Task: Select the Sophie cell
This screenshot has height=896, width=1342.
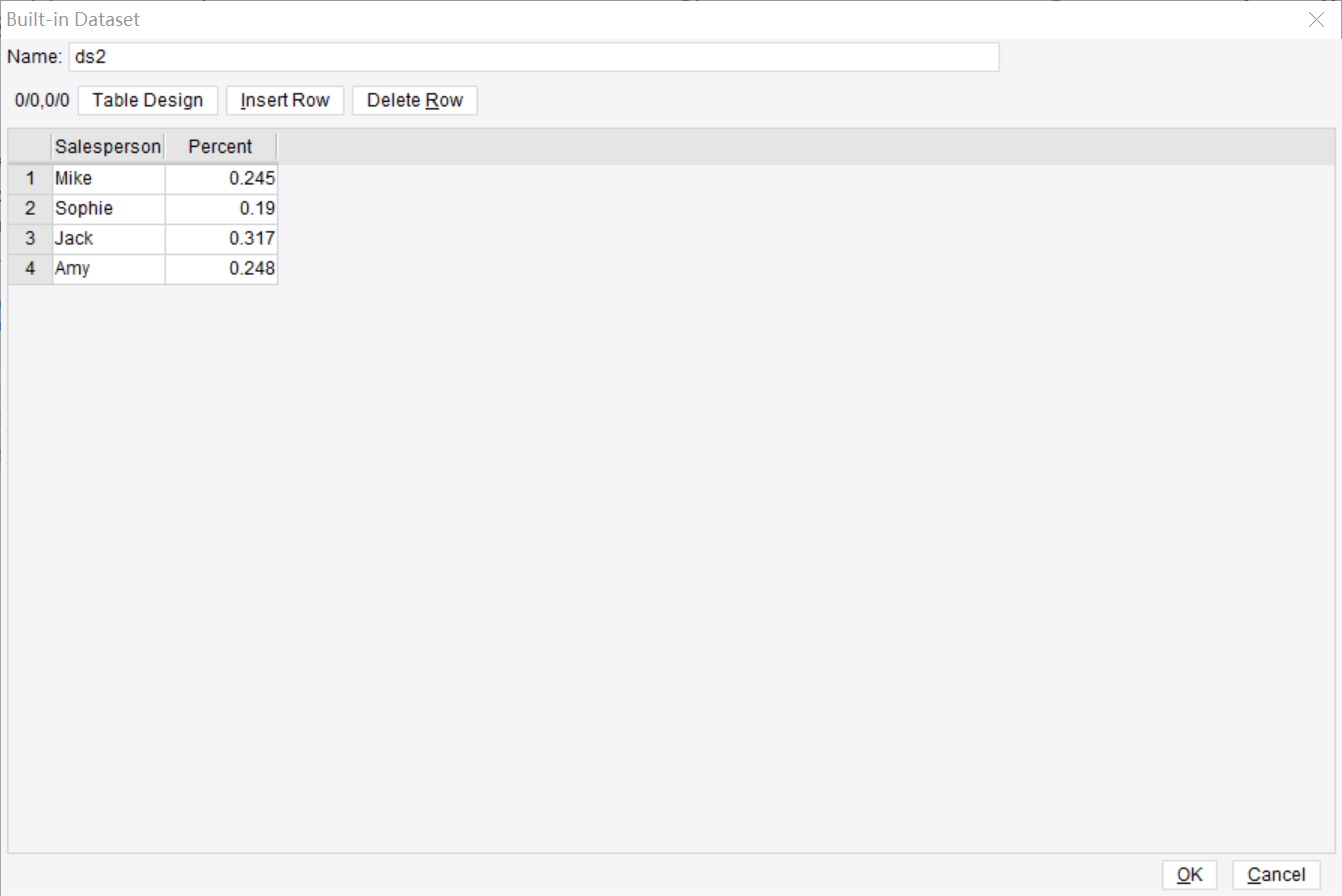Action: pyautogui.click(x=108, y=209)
